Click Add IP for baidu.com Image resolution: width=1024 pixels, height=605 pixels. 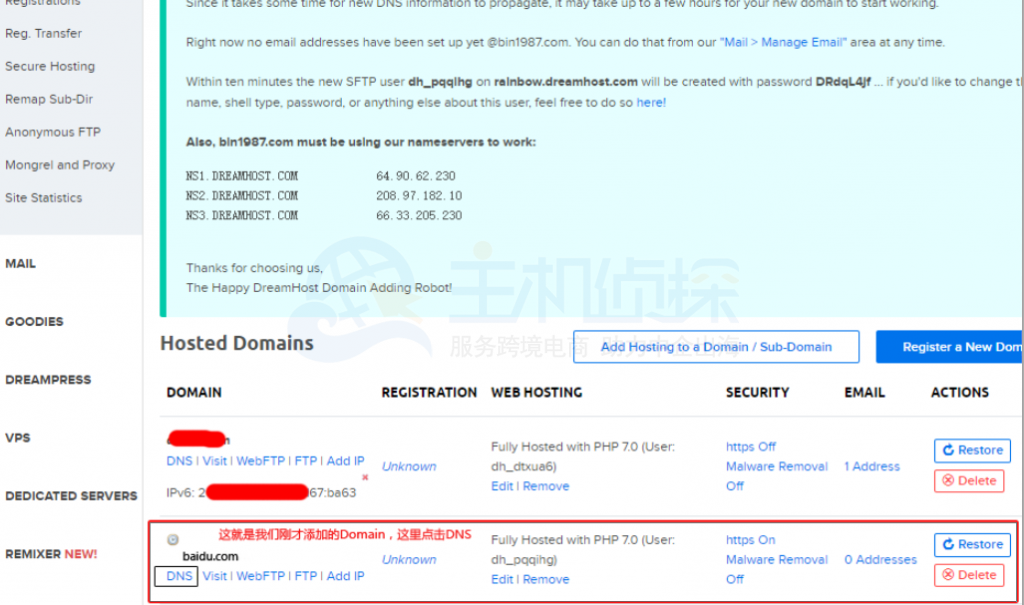tap(345, 576)
